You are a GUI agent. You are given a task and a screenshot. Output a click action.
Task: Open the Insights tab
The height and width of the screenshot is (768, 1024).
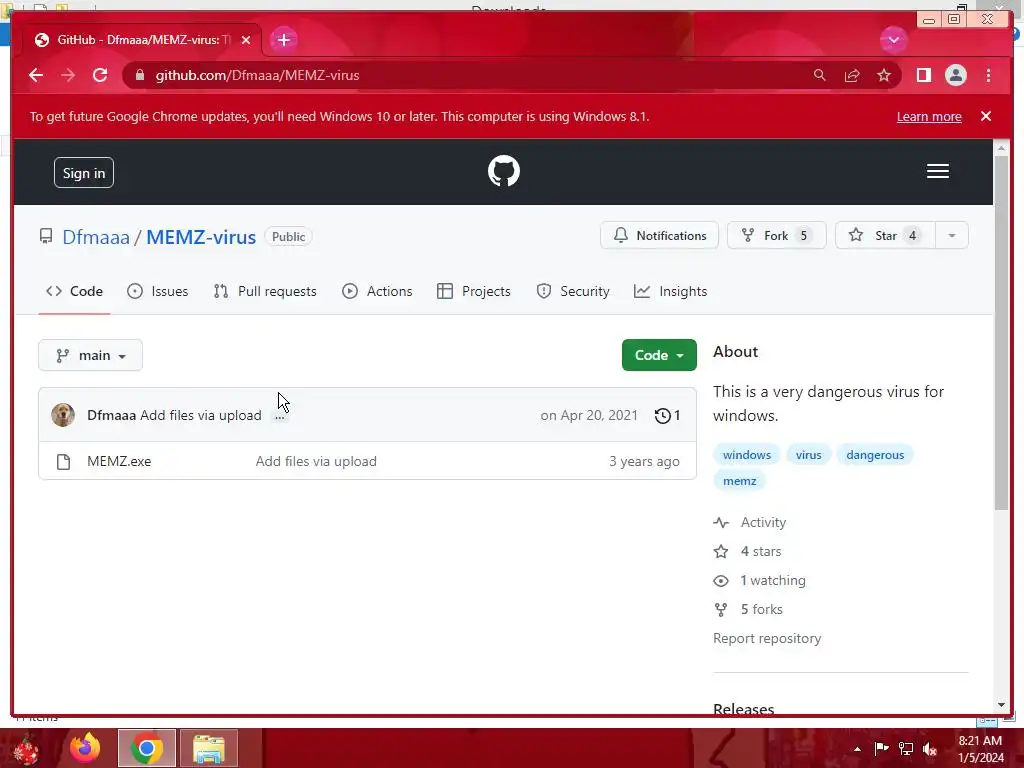point(671,291)
